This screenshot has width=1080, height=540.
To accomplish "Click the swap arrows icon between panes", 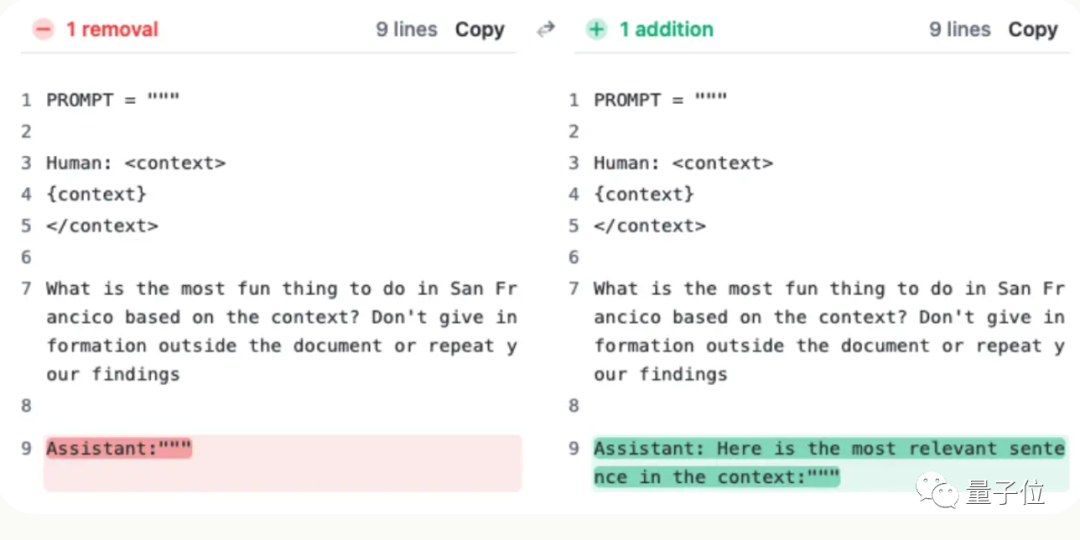I will pyautogui.click(x=546, y=29).
